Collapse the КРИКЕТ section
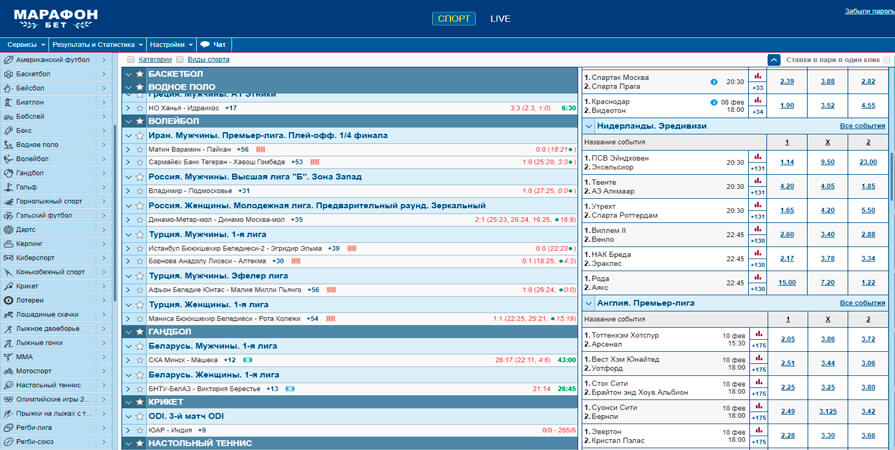Viewport: 895px width, 450px height. pos(128,402)
